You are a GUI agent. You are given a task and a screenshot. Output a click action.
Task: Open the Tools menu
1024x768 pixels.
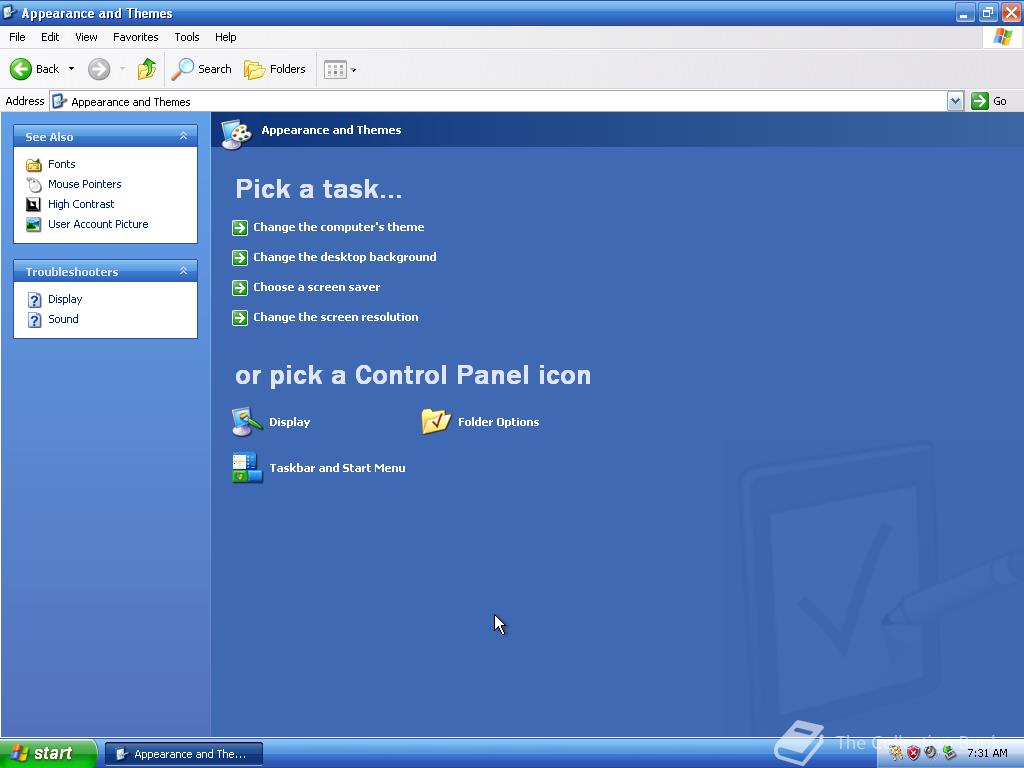pos(187,37)
